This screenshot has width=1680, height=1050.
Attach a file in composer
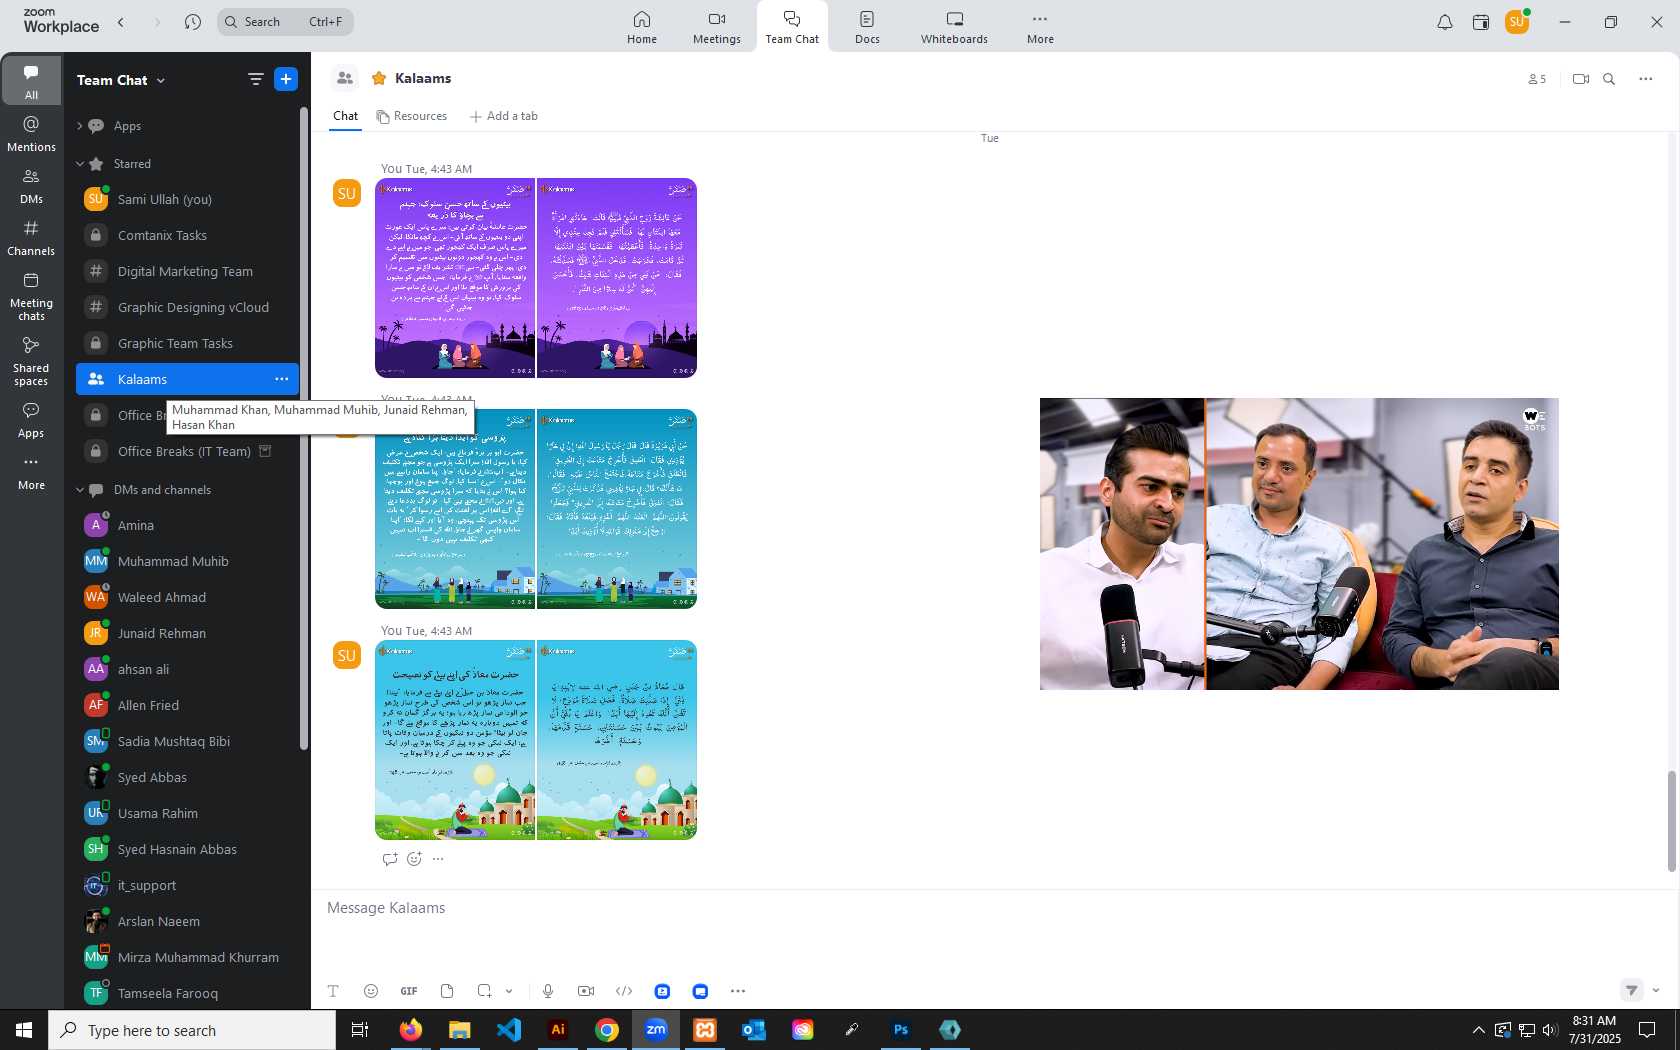[x=447, y=991]
